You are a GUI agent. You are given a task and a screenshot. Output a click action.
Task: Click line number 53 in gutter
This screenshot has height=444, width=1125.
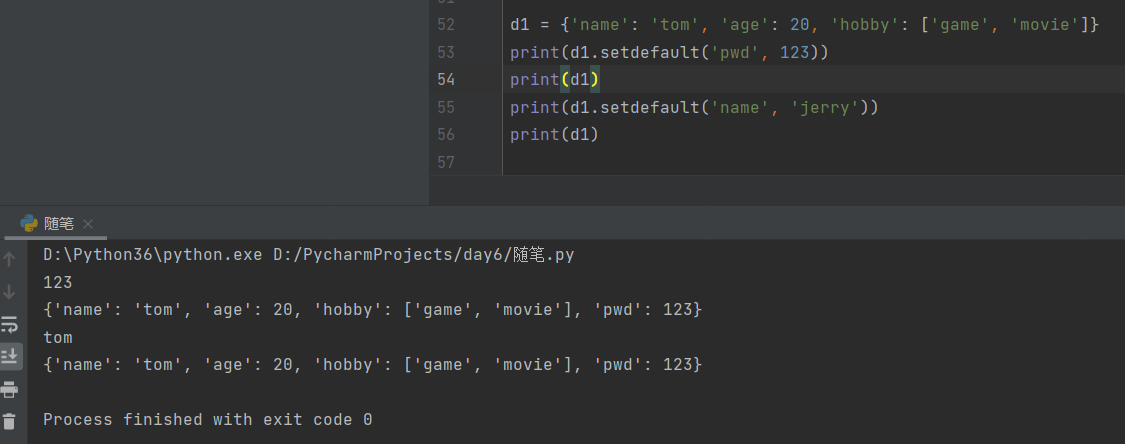click(x=446, y=52)
